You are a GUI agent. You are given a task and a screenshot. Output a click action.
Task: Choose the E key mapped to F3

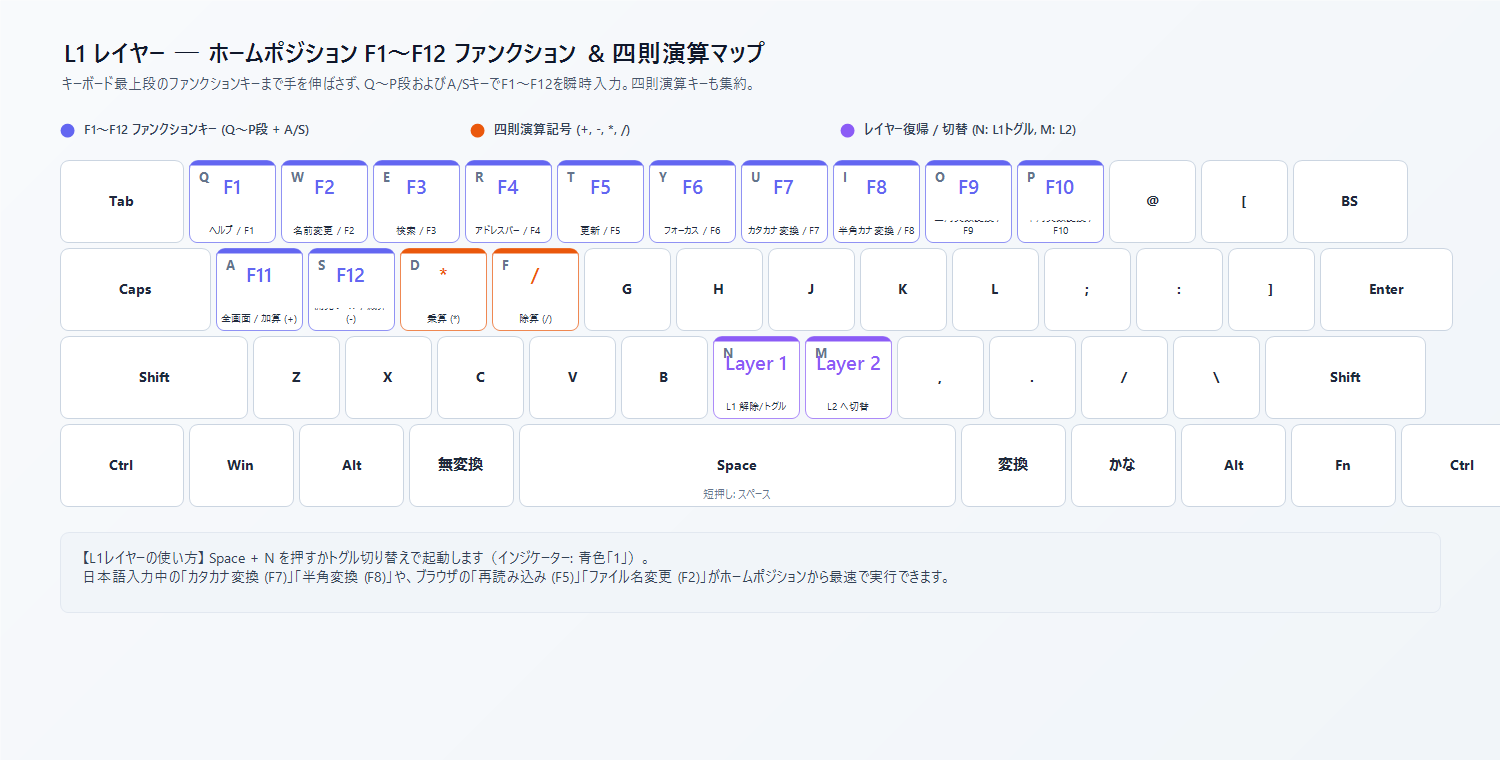416,201
